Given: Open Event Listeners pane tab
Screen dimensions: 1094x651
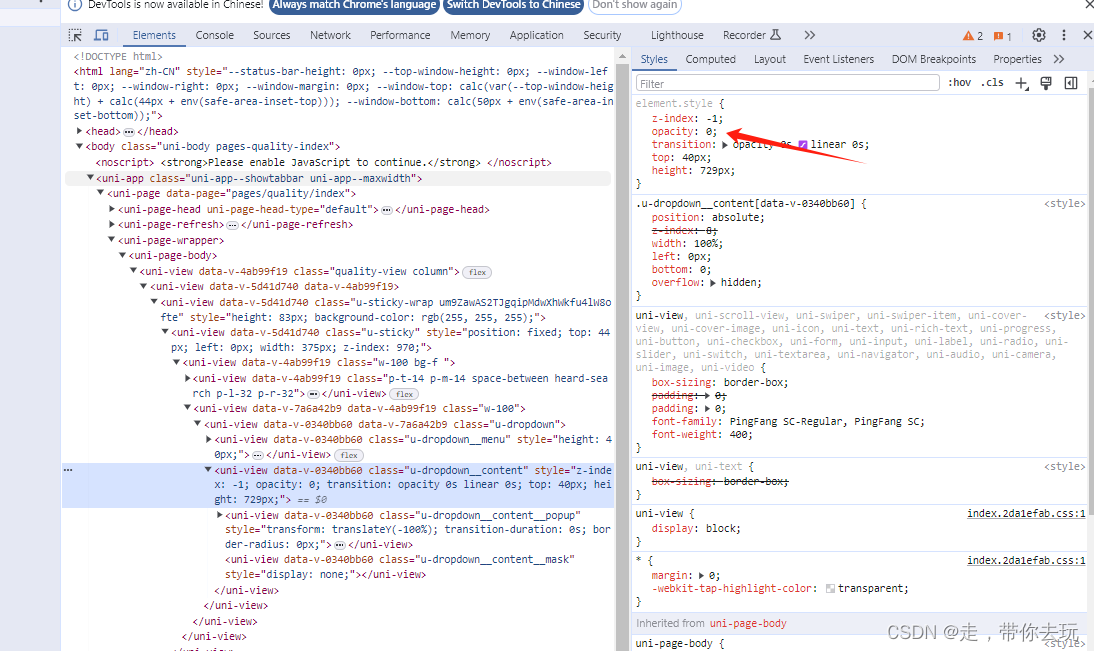Looking at the screenshot, I should [838, 59].
